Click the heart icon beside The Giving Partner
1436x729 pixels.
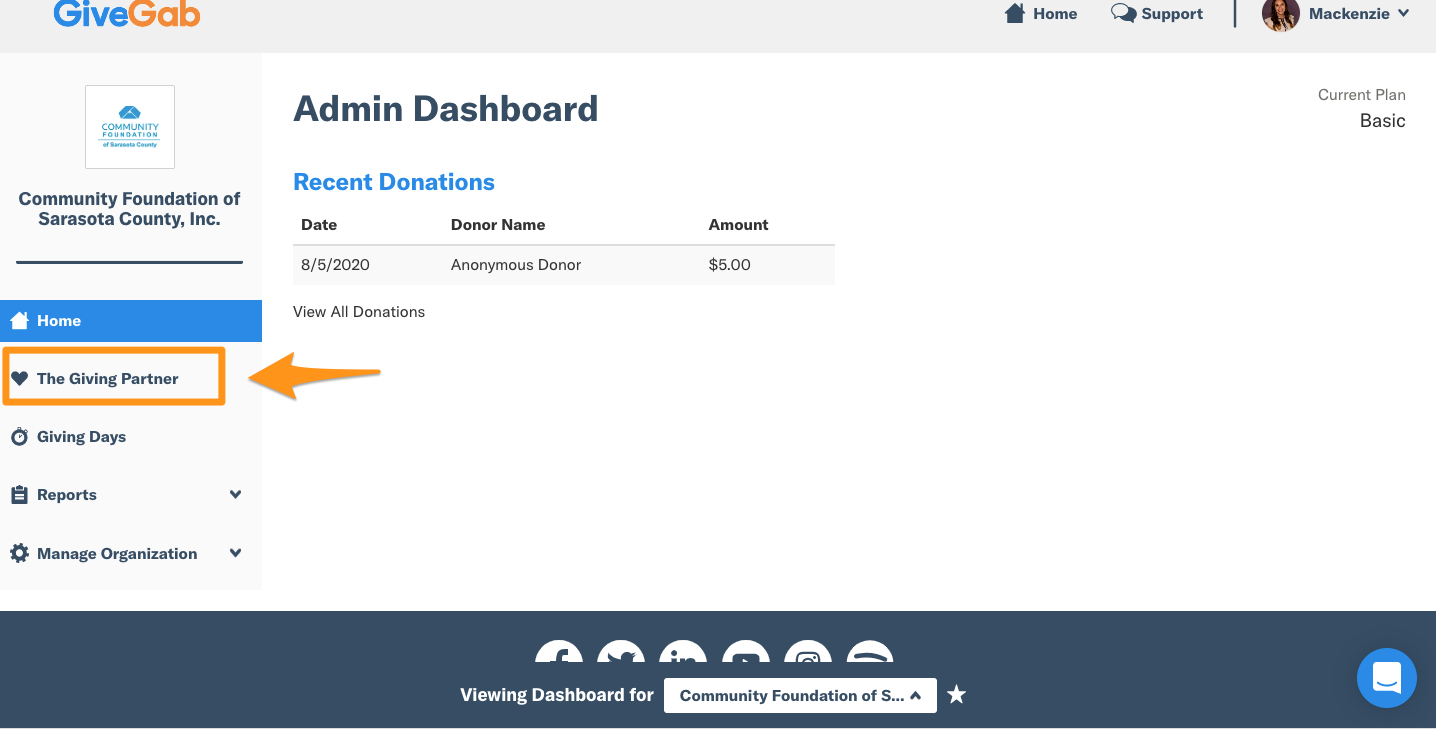[19, 378]
